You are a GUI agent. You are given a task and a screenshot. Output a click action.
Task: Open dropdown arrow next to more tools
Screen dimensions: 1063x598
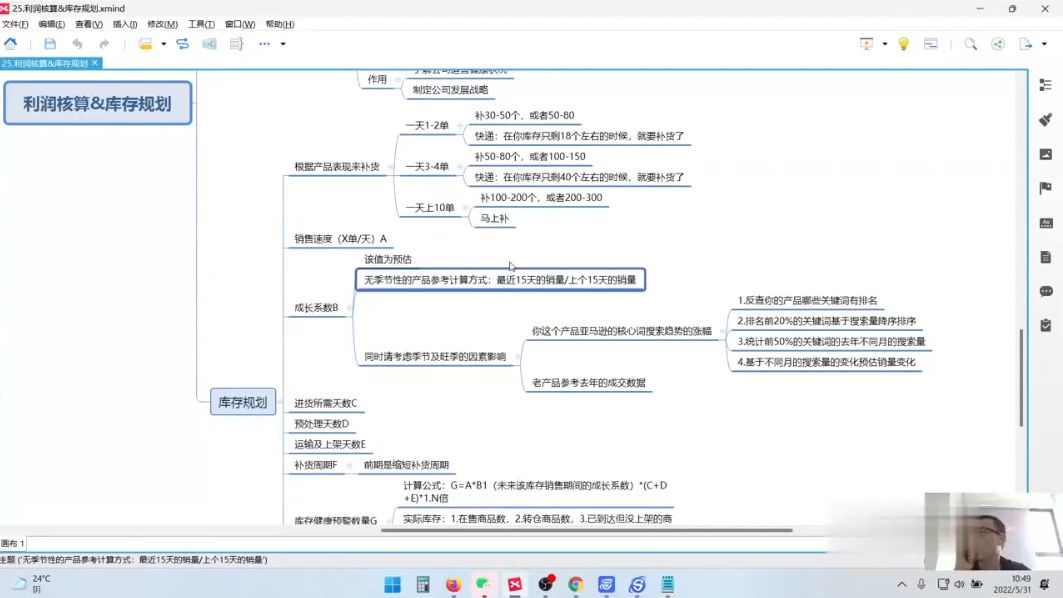(x=283, y=44)
